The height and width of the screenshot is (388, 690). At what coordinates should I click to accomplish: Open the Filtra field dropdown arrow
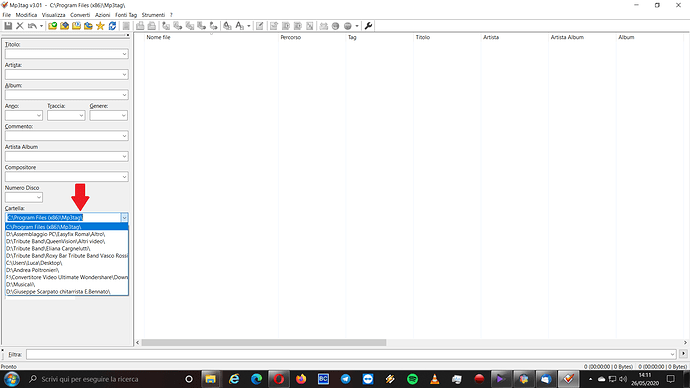(672, 354)
